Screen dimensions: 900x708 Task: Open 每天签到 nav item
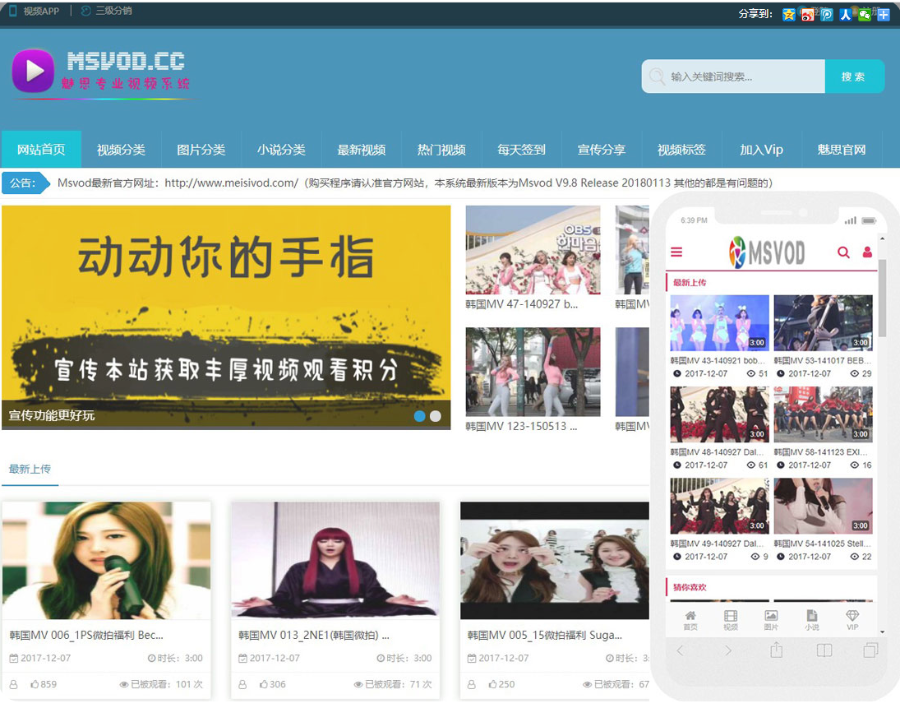521,150
